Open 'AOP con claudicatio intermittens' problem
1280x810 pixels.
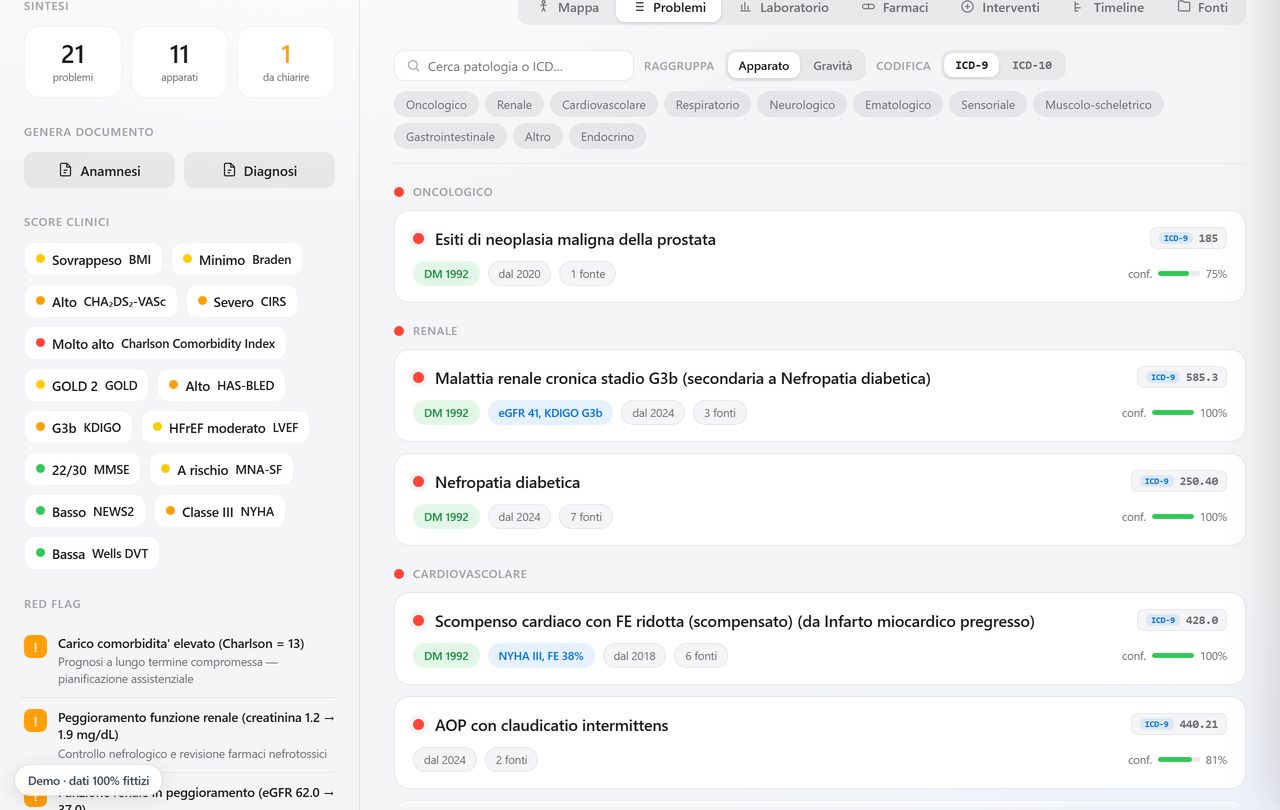[820, 742]
